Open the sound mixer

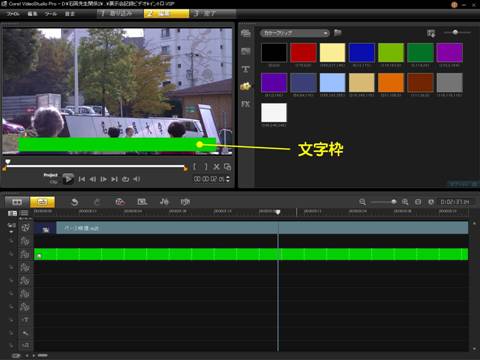[164, 202]
